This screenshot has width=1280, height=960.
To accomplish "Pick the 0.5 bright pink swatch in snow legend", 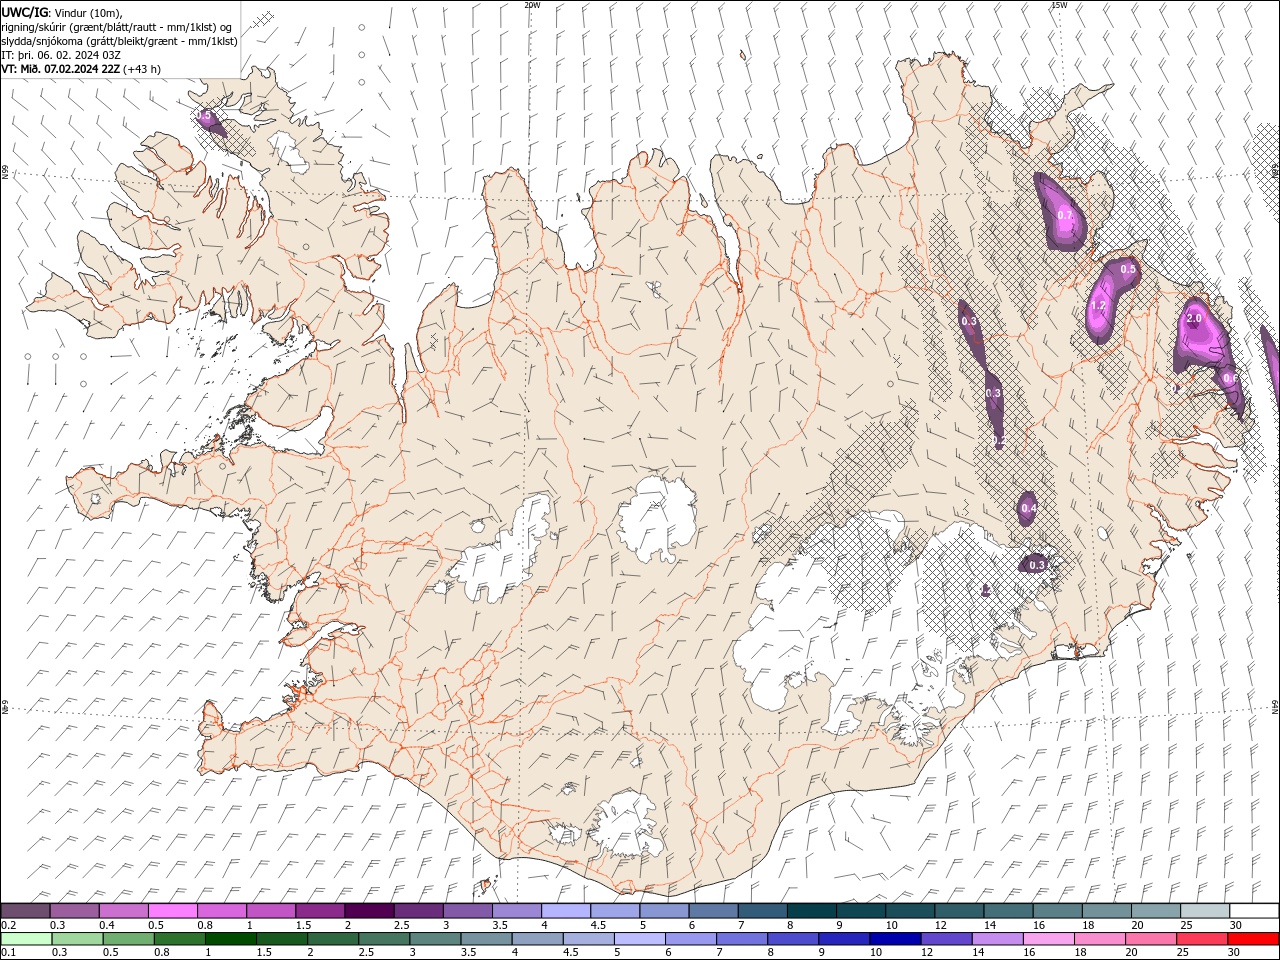I will point(174,911).
